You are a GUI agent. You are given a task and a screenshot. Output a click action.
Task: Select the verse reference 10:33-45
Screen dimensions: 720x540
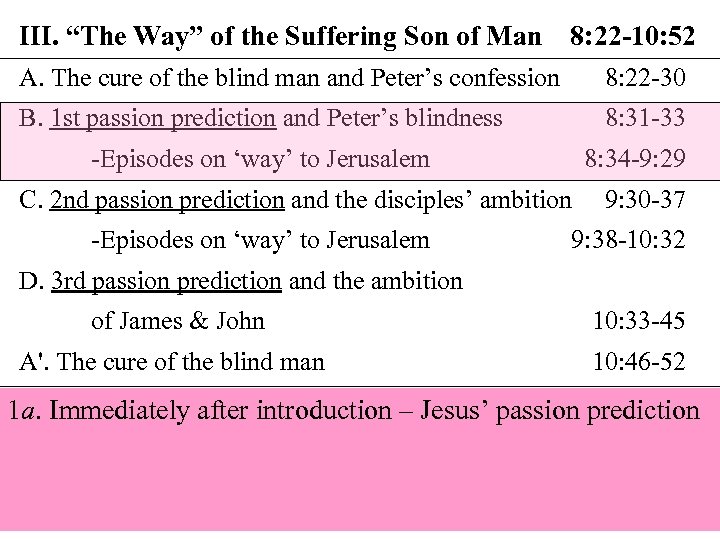coord(638,321)
